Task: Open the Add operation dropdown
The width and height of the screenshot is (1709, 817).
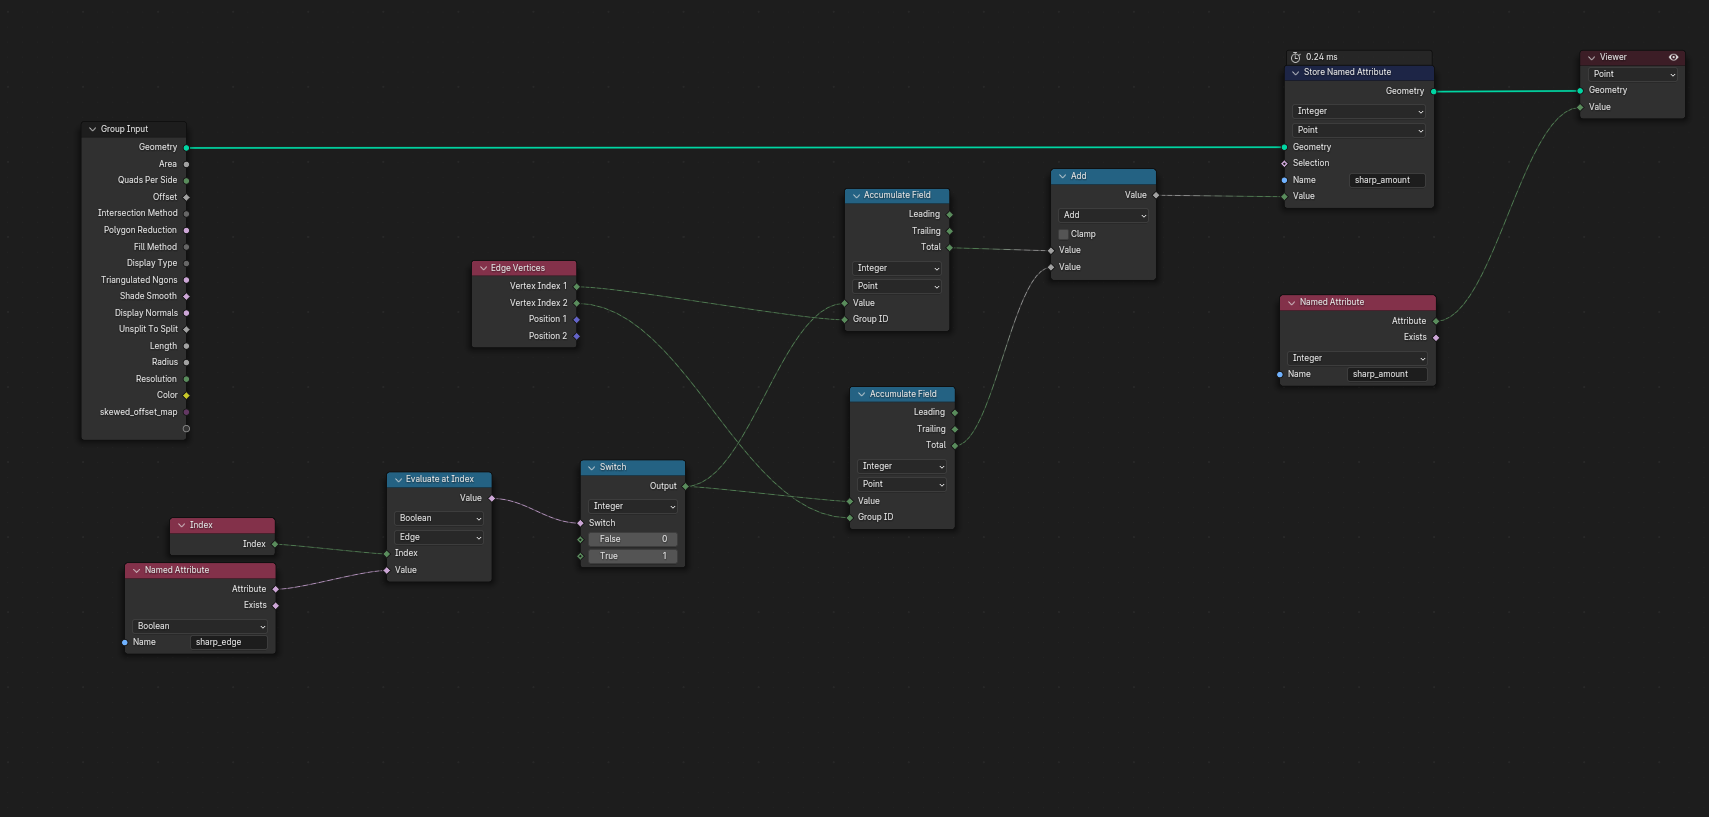Action: (1104, 215)
